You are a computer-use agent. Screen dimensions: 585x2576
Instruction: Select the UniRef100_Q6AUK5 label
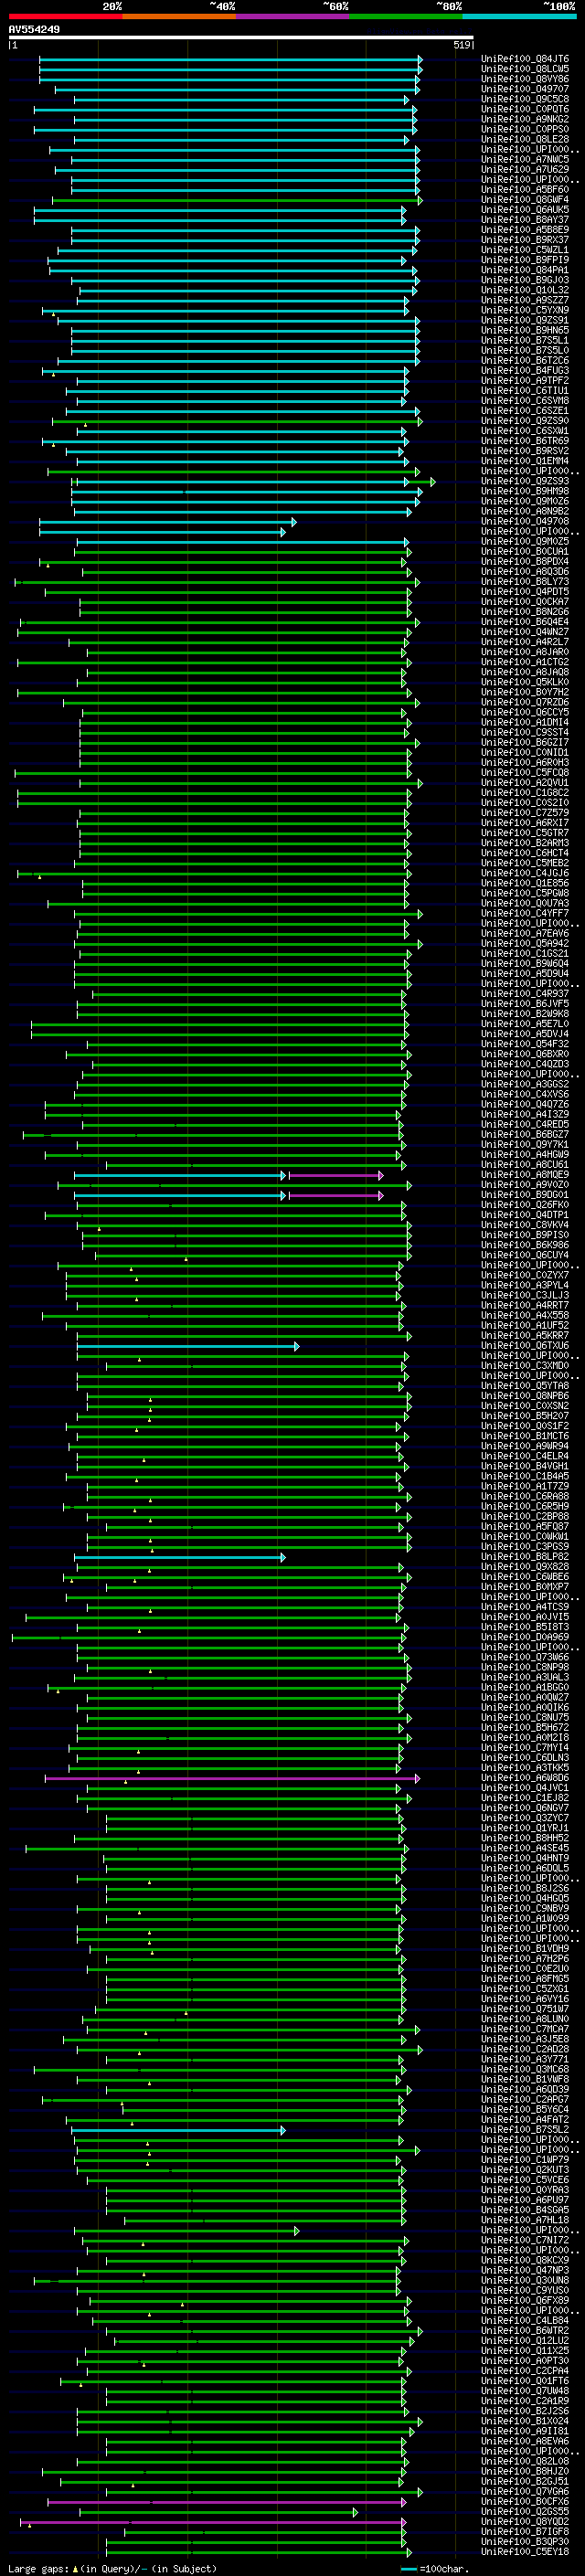click(525, 209)
